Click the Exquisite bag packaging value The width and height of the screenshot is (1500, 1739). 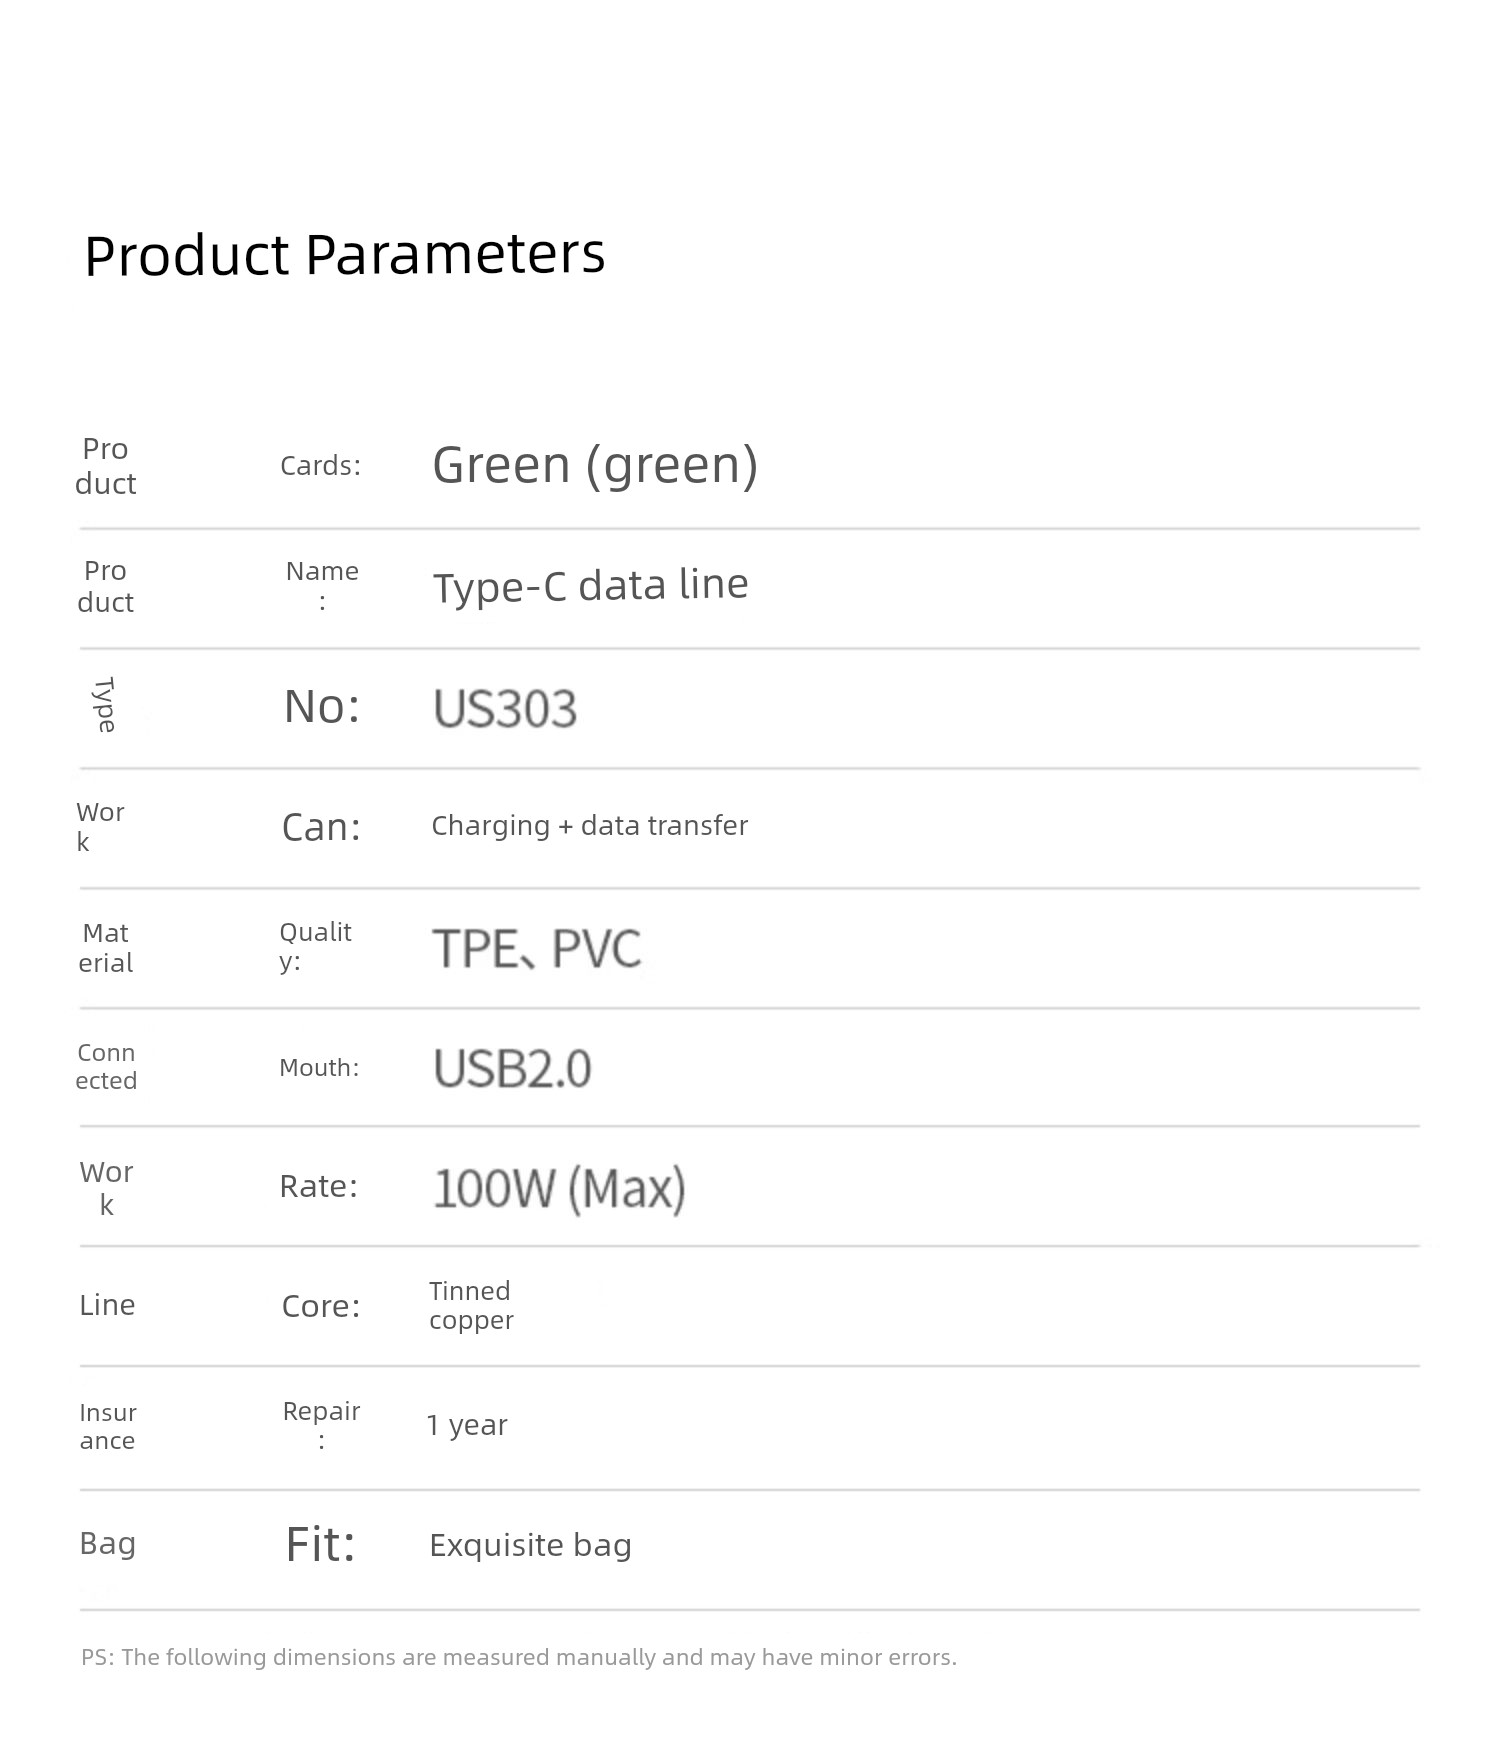(x=530, y=1545)
